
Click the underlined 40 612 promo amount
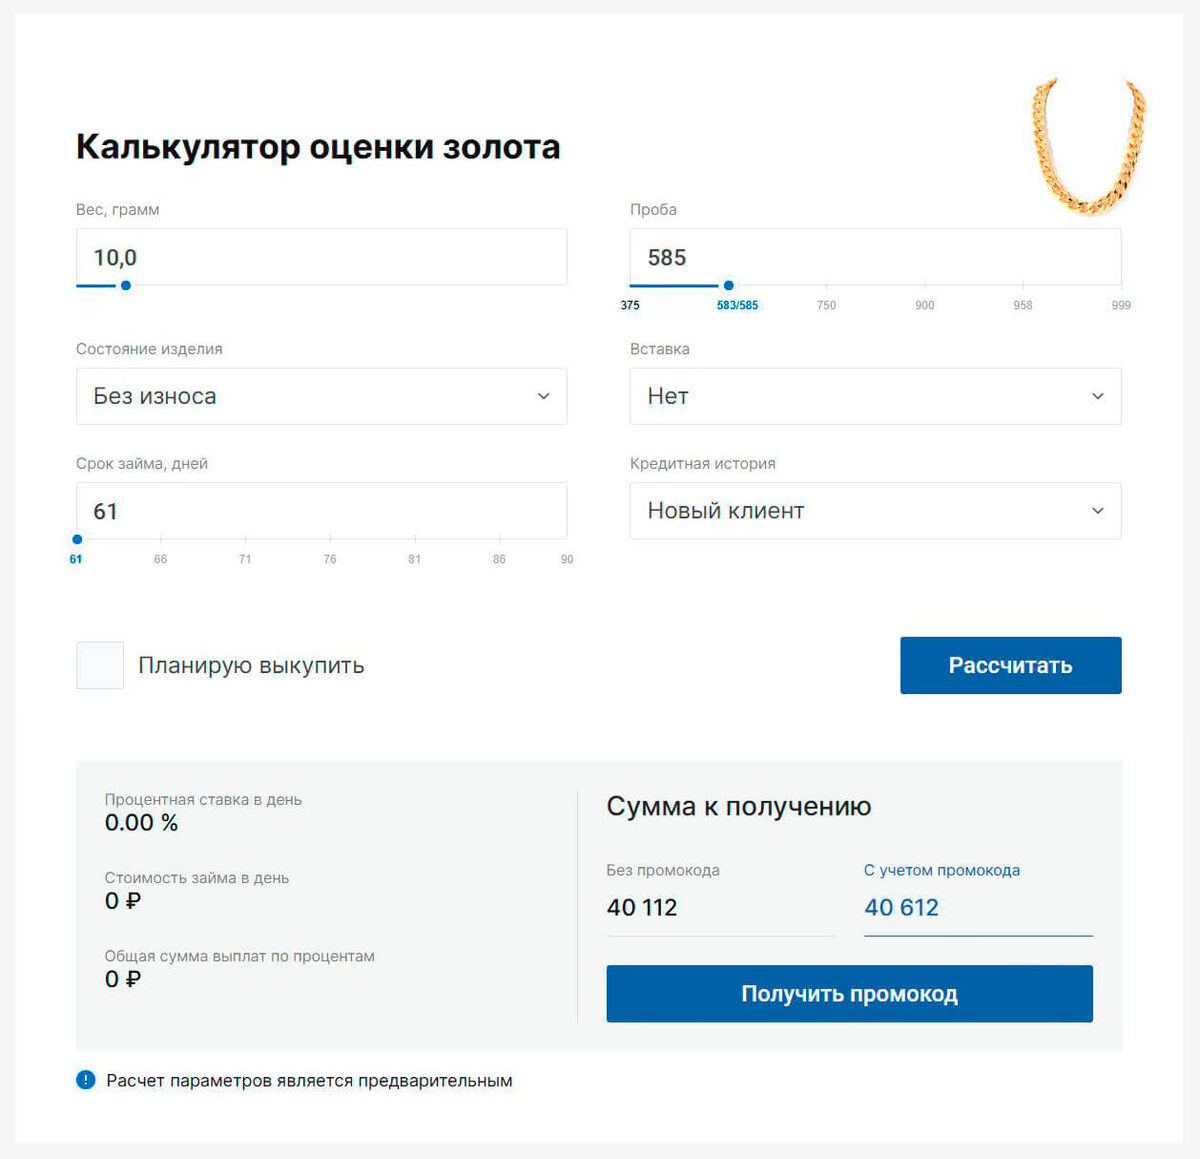[x=901, y=907]
